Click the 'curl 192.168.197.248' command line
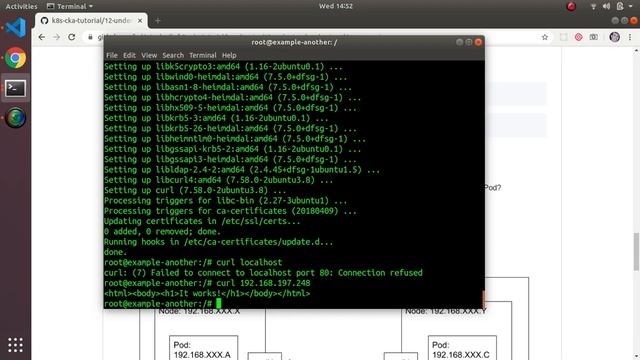 click(207, 283)
